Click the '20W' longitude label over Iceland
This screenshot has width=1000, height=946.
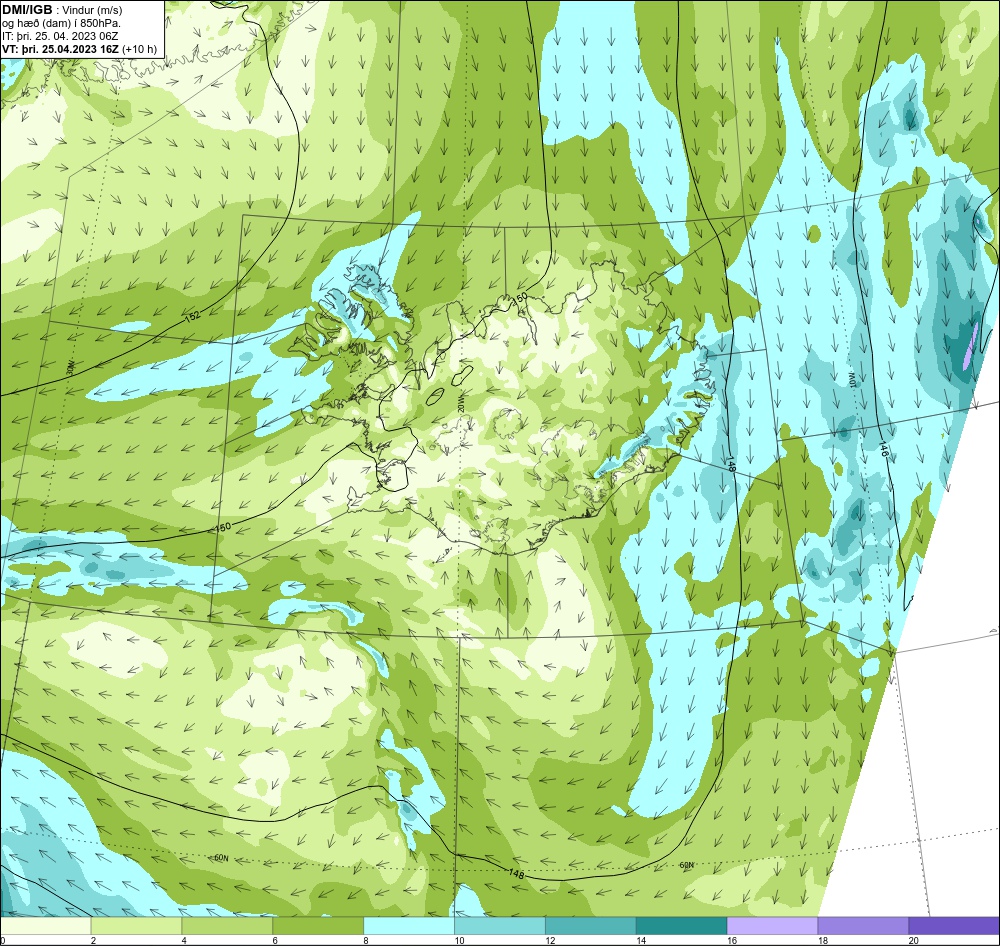tap(460, 404)
